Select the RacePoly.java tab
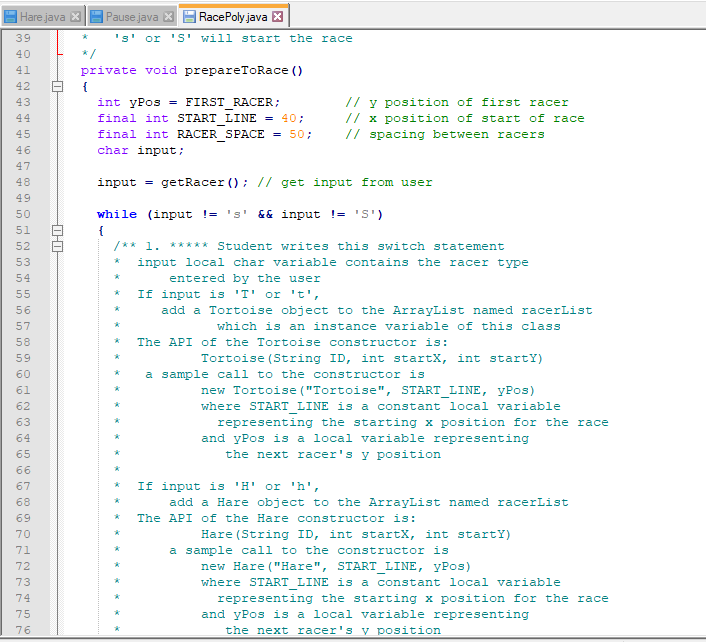The image size is (706, 642). click(233, 17)
